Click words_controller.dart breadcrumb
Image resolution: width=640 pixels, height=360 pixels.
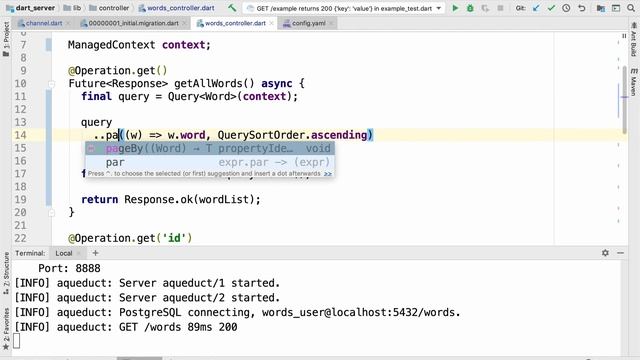(x=176, y=8)
